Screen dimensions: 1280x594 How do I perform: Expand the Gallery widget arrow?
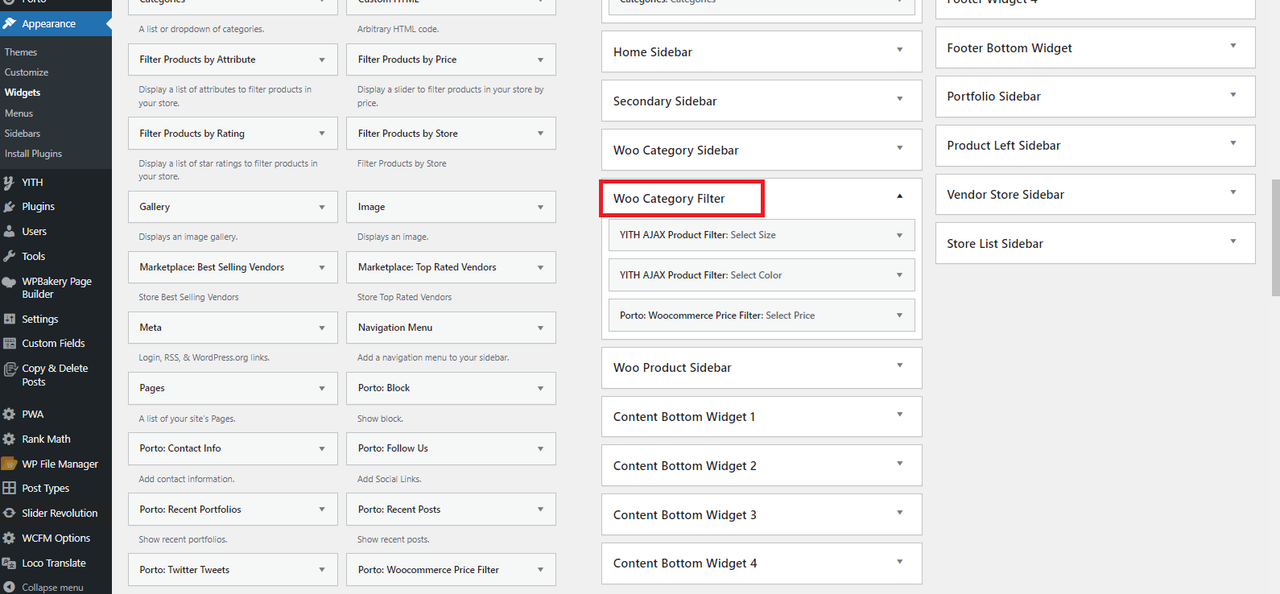(x=322, y=207)
